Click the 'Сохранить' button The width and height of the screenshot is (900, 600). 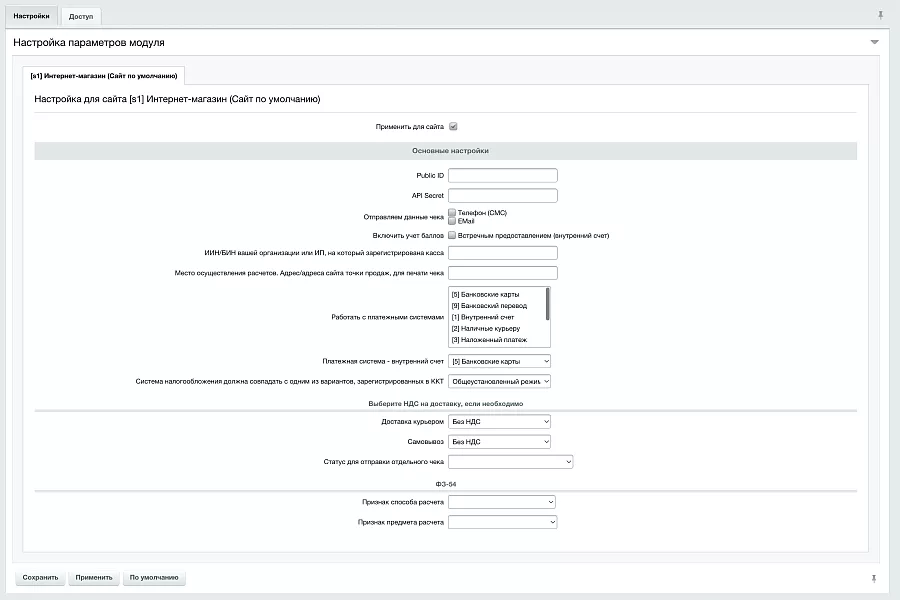coord(40,578)
